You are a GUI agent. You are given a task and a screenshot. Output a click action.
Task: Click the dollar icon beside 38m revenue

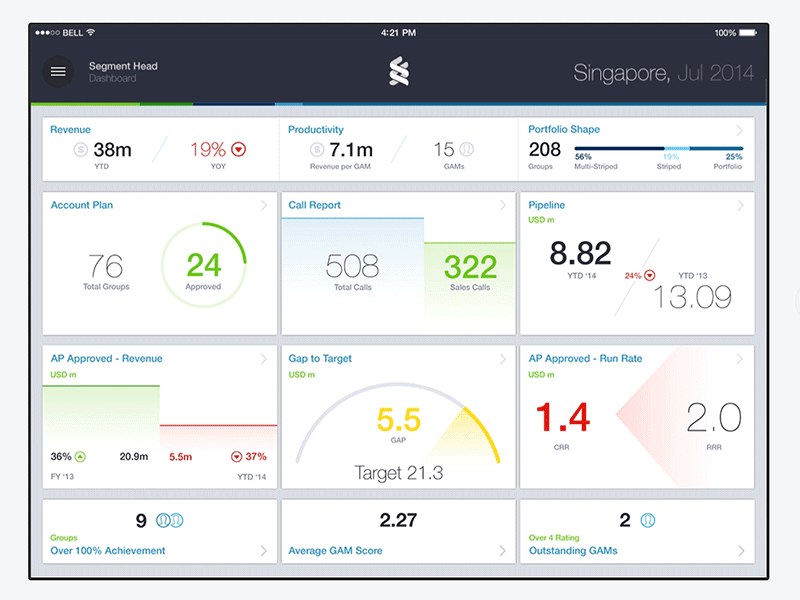[81, 150]
